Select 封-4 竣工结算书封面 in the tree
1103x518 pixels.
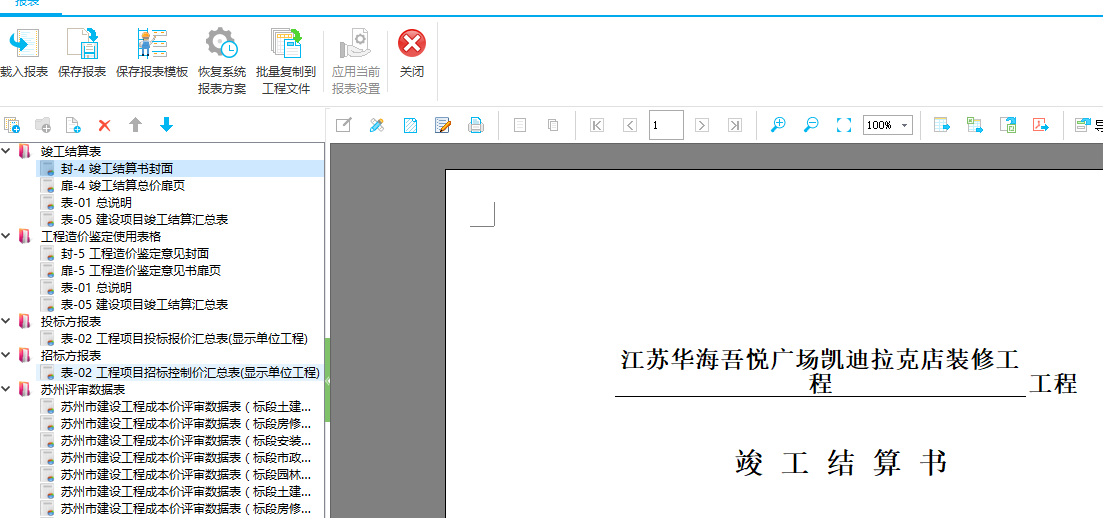click(x=117, y=168)
